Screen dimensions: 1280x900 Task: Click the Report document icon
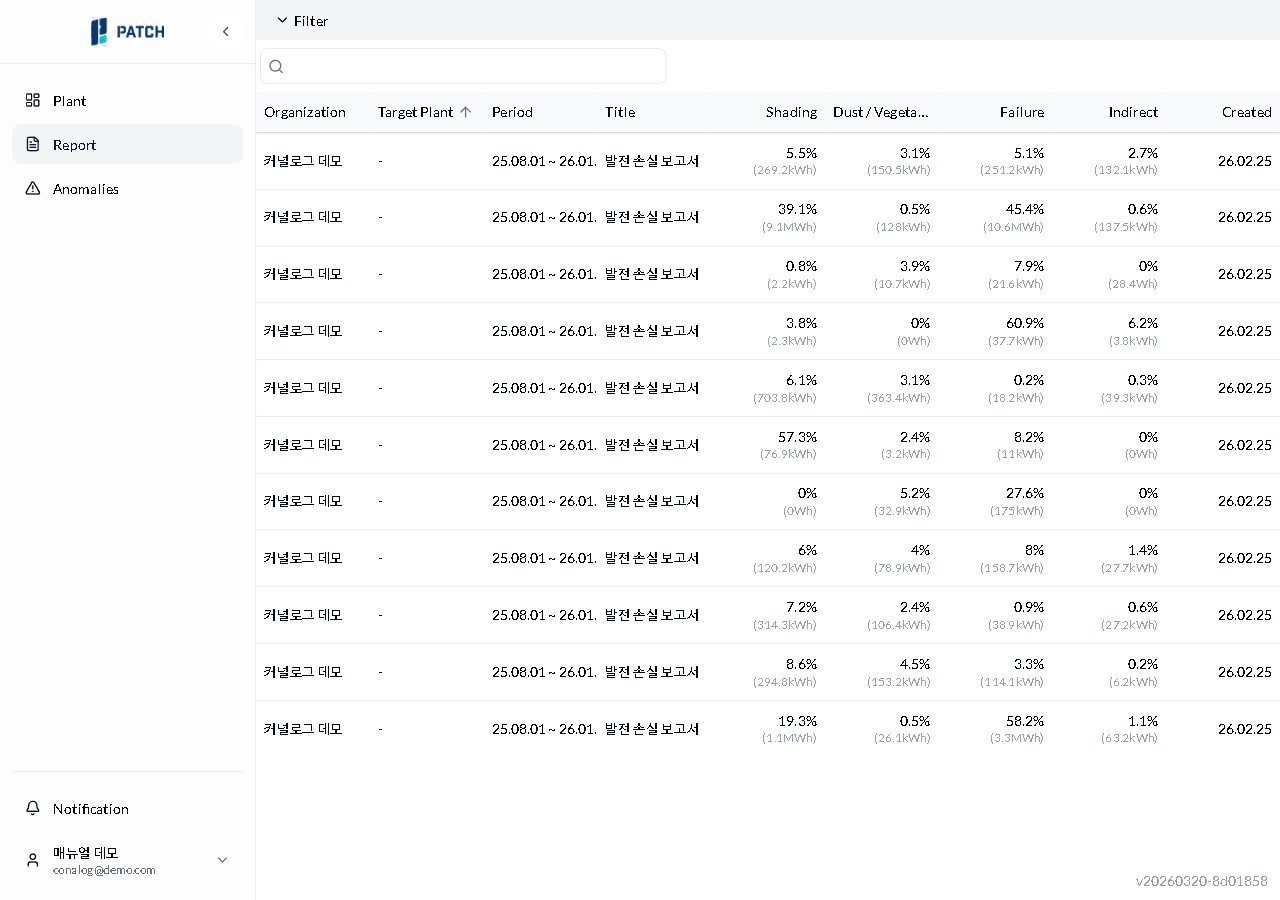(x=33, y=145)
